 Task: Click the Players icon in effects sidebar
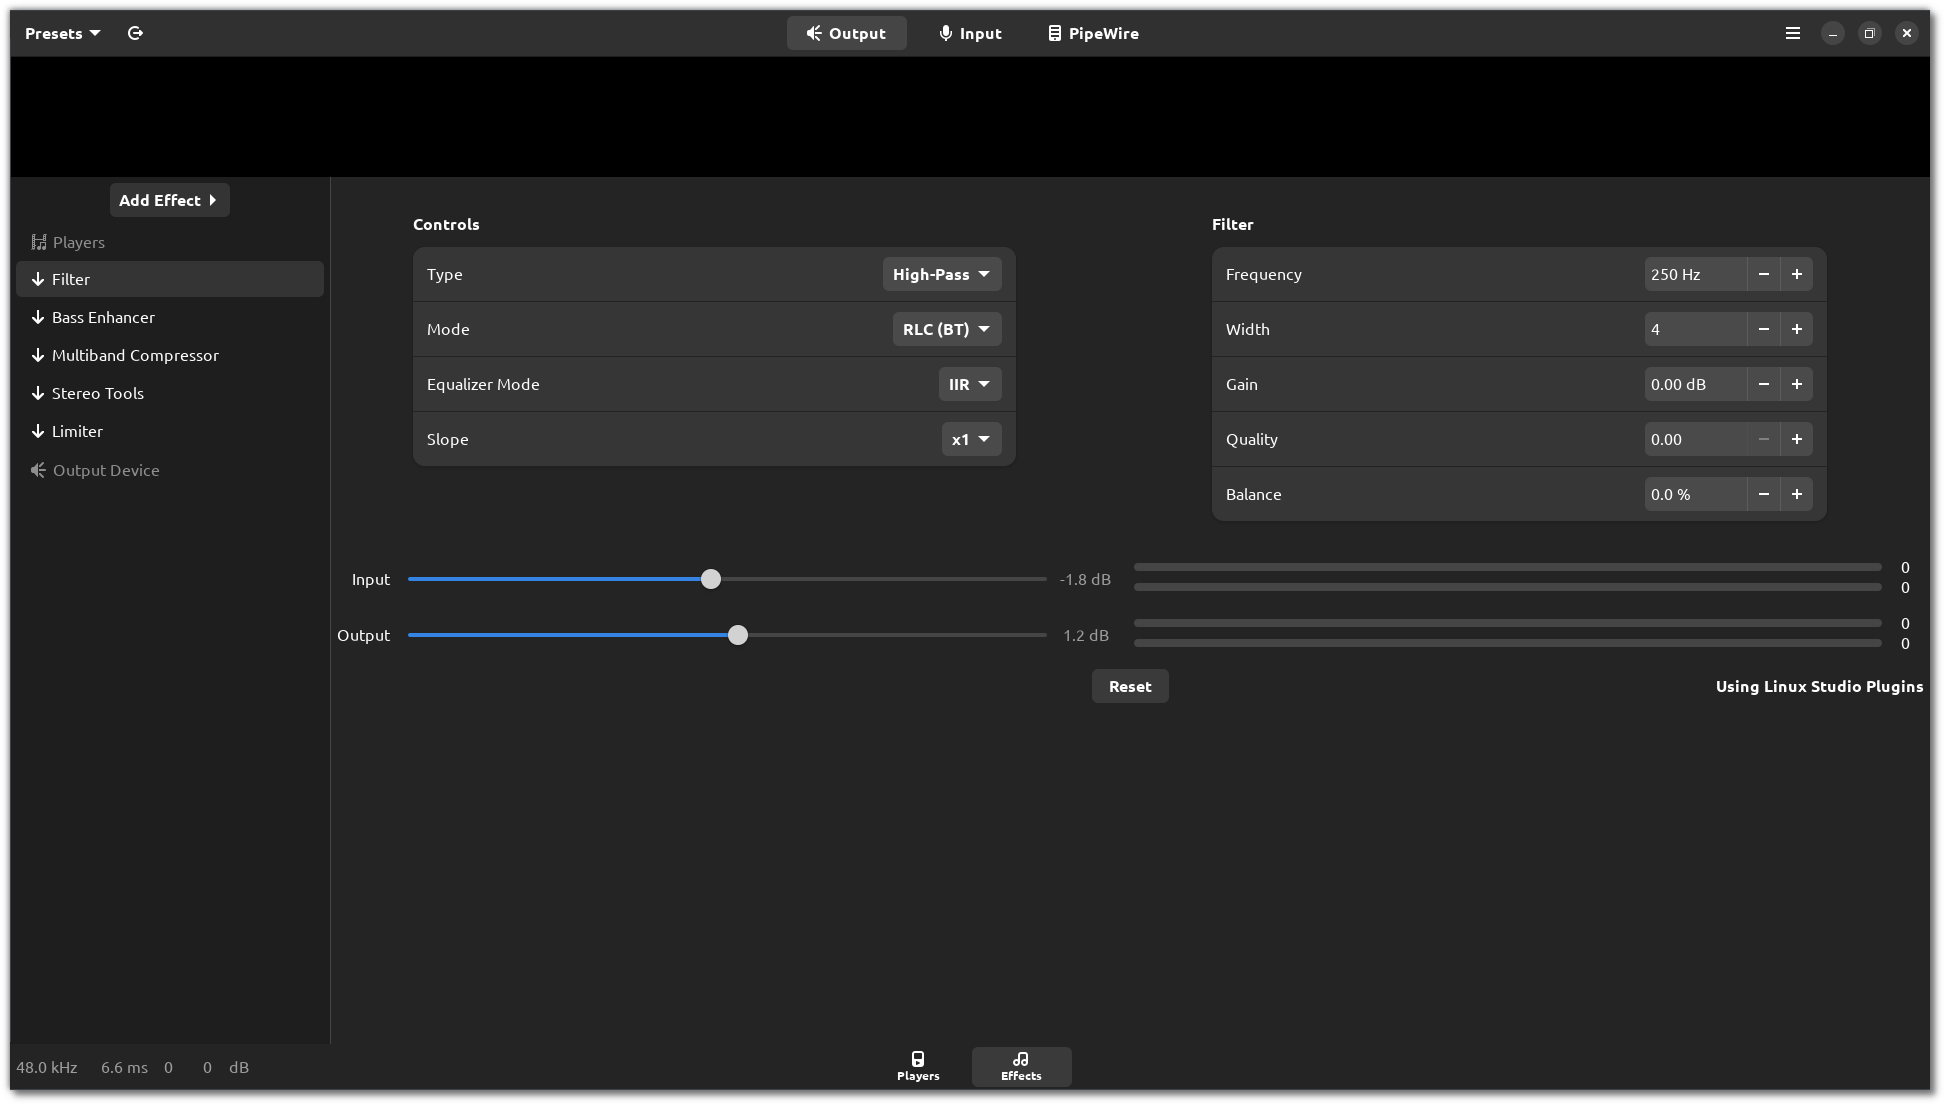pyautogui.click(x=39, y=242)
